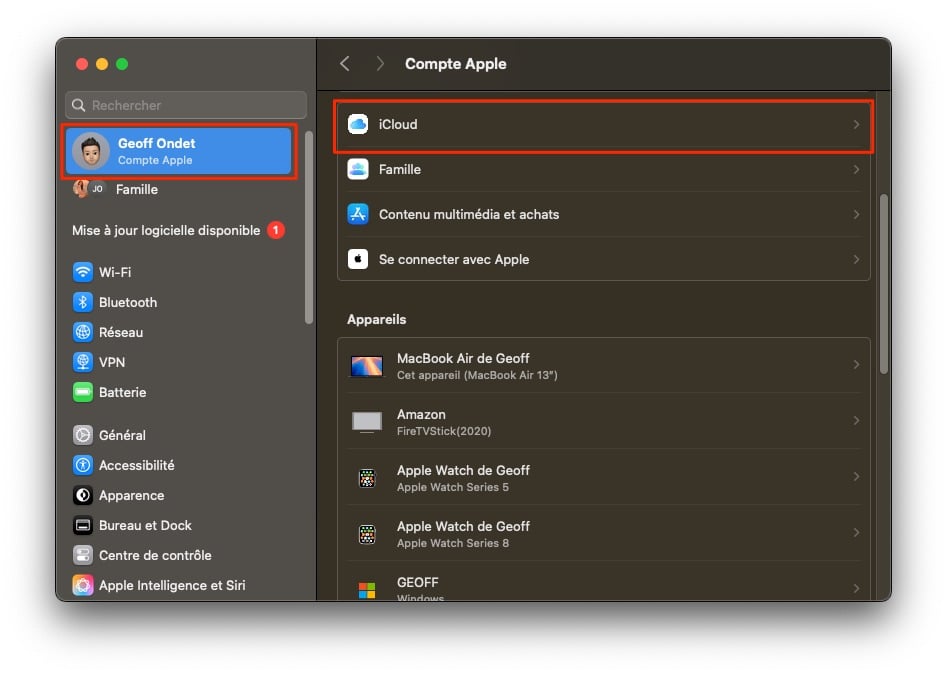Select the Général sidebar label

pyautogui.click(x=122, y=435)
